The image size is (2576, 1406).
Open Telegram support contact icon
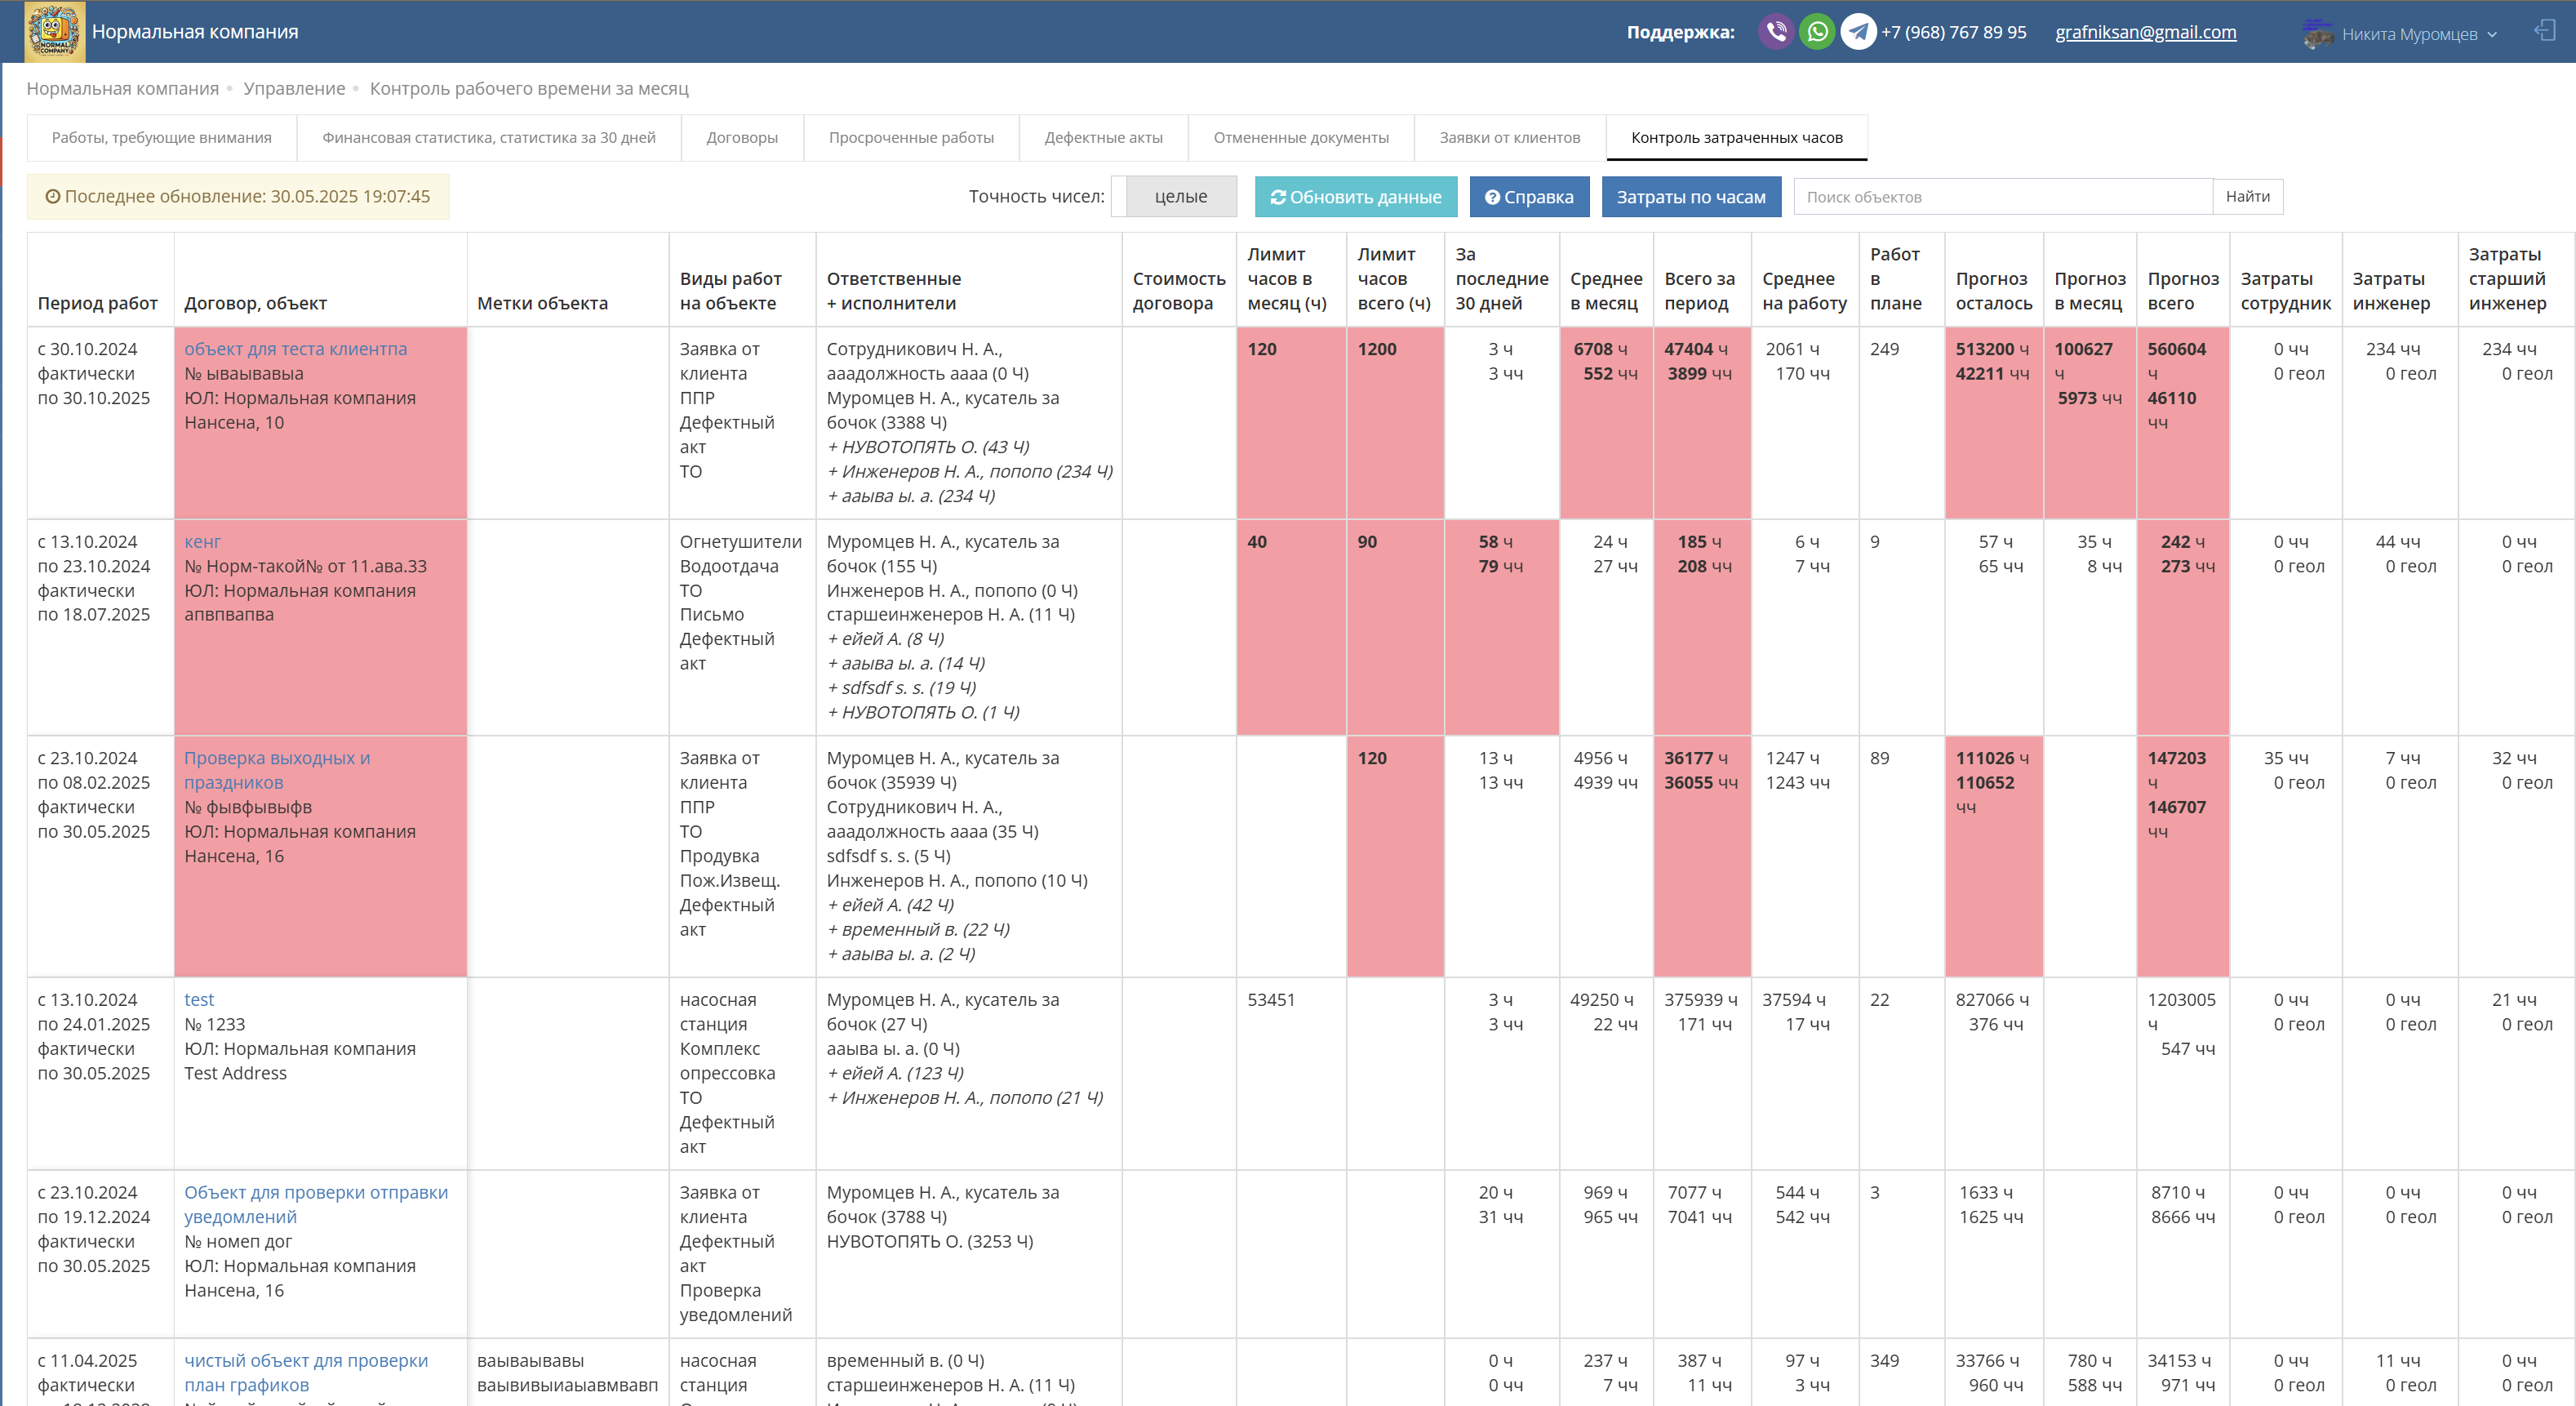1858,32
